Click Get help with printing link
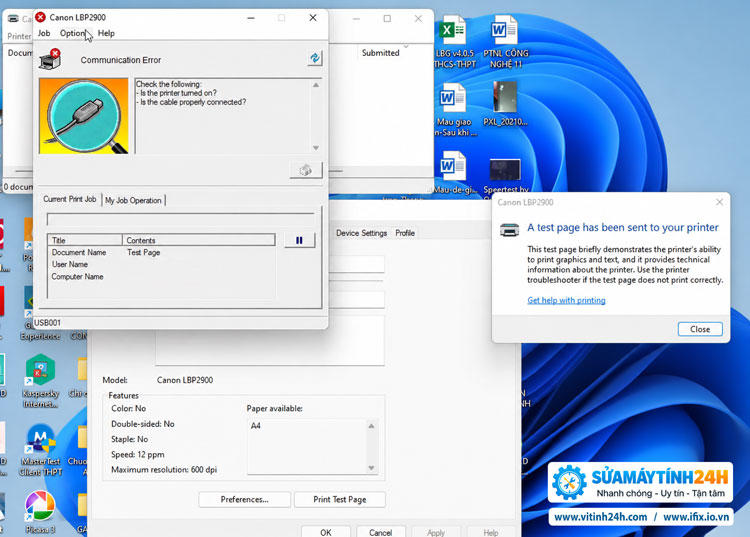The height and width of the screenshot is (537, 750). [566, 300]
